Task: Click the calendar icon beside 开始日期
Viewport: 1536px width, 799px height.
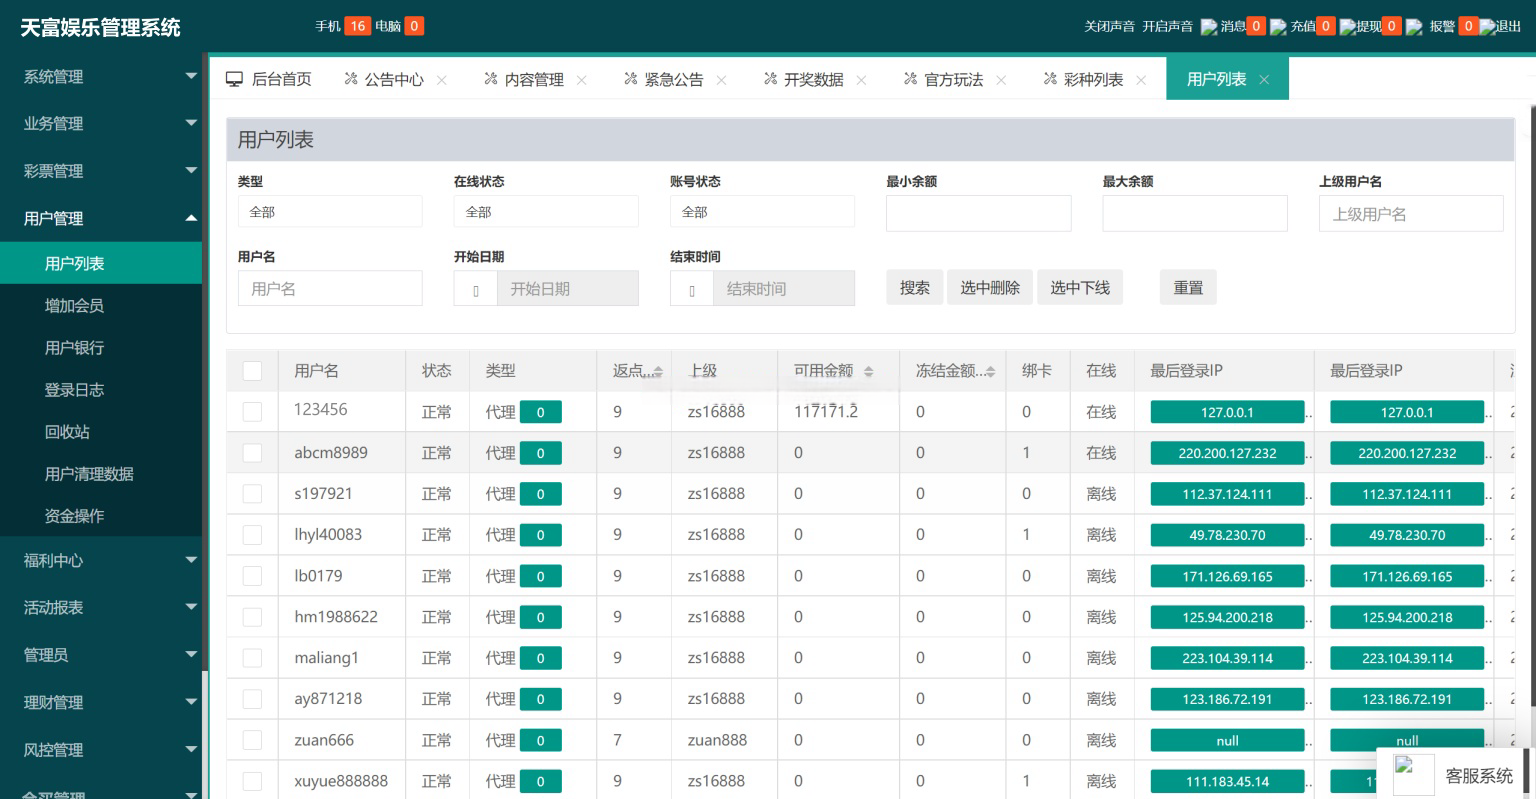Action: (x=476, y=289)
